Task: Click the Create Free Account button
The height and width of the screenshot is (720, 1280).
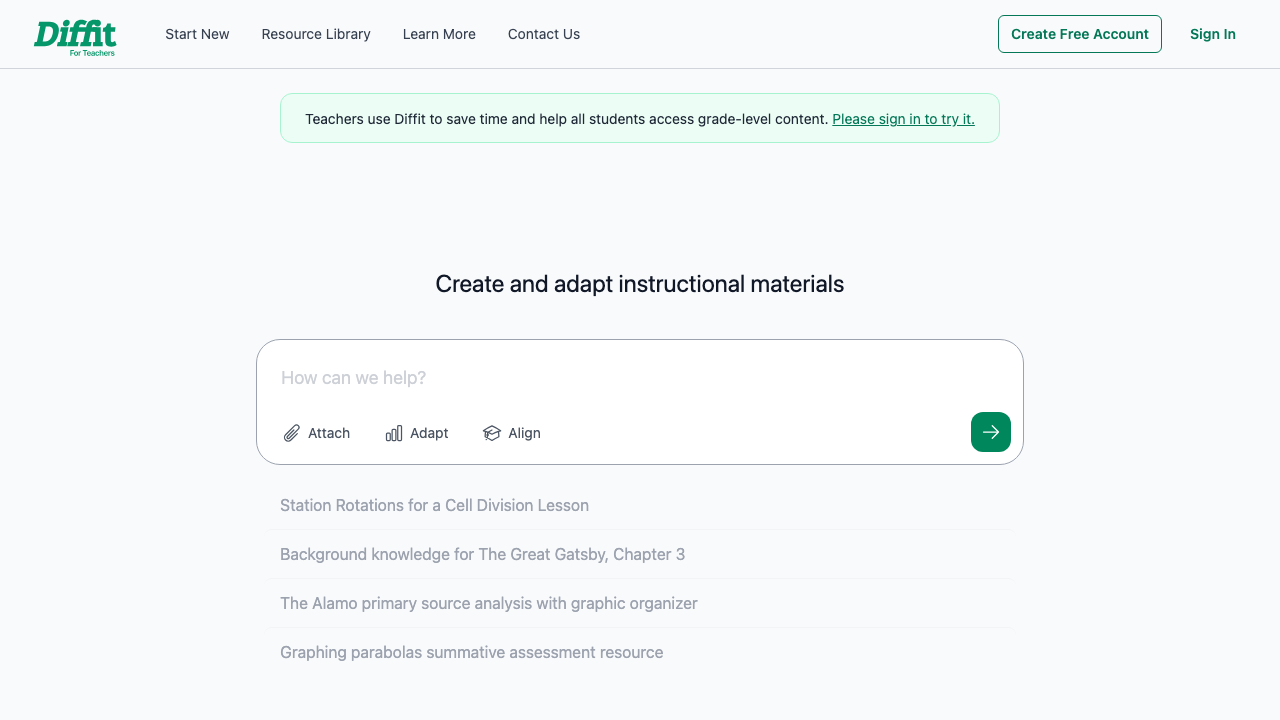Action: 1079,34
